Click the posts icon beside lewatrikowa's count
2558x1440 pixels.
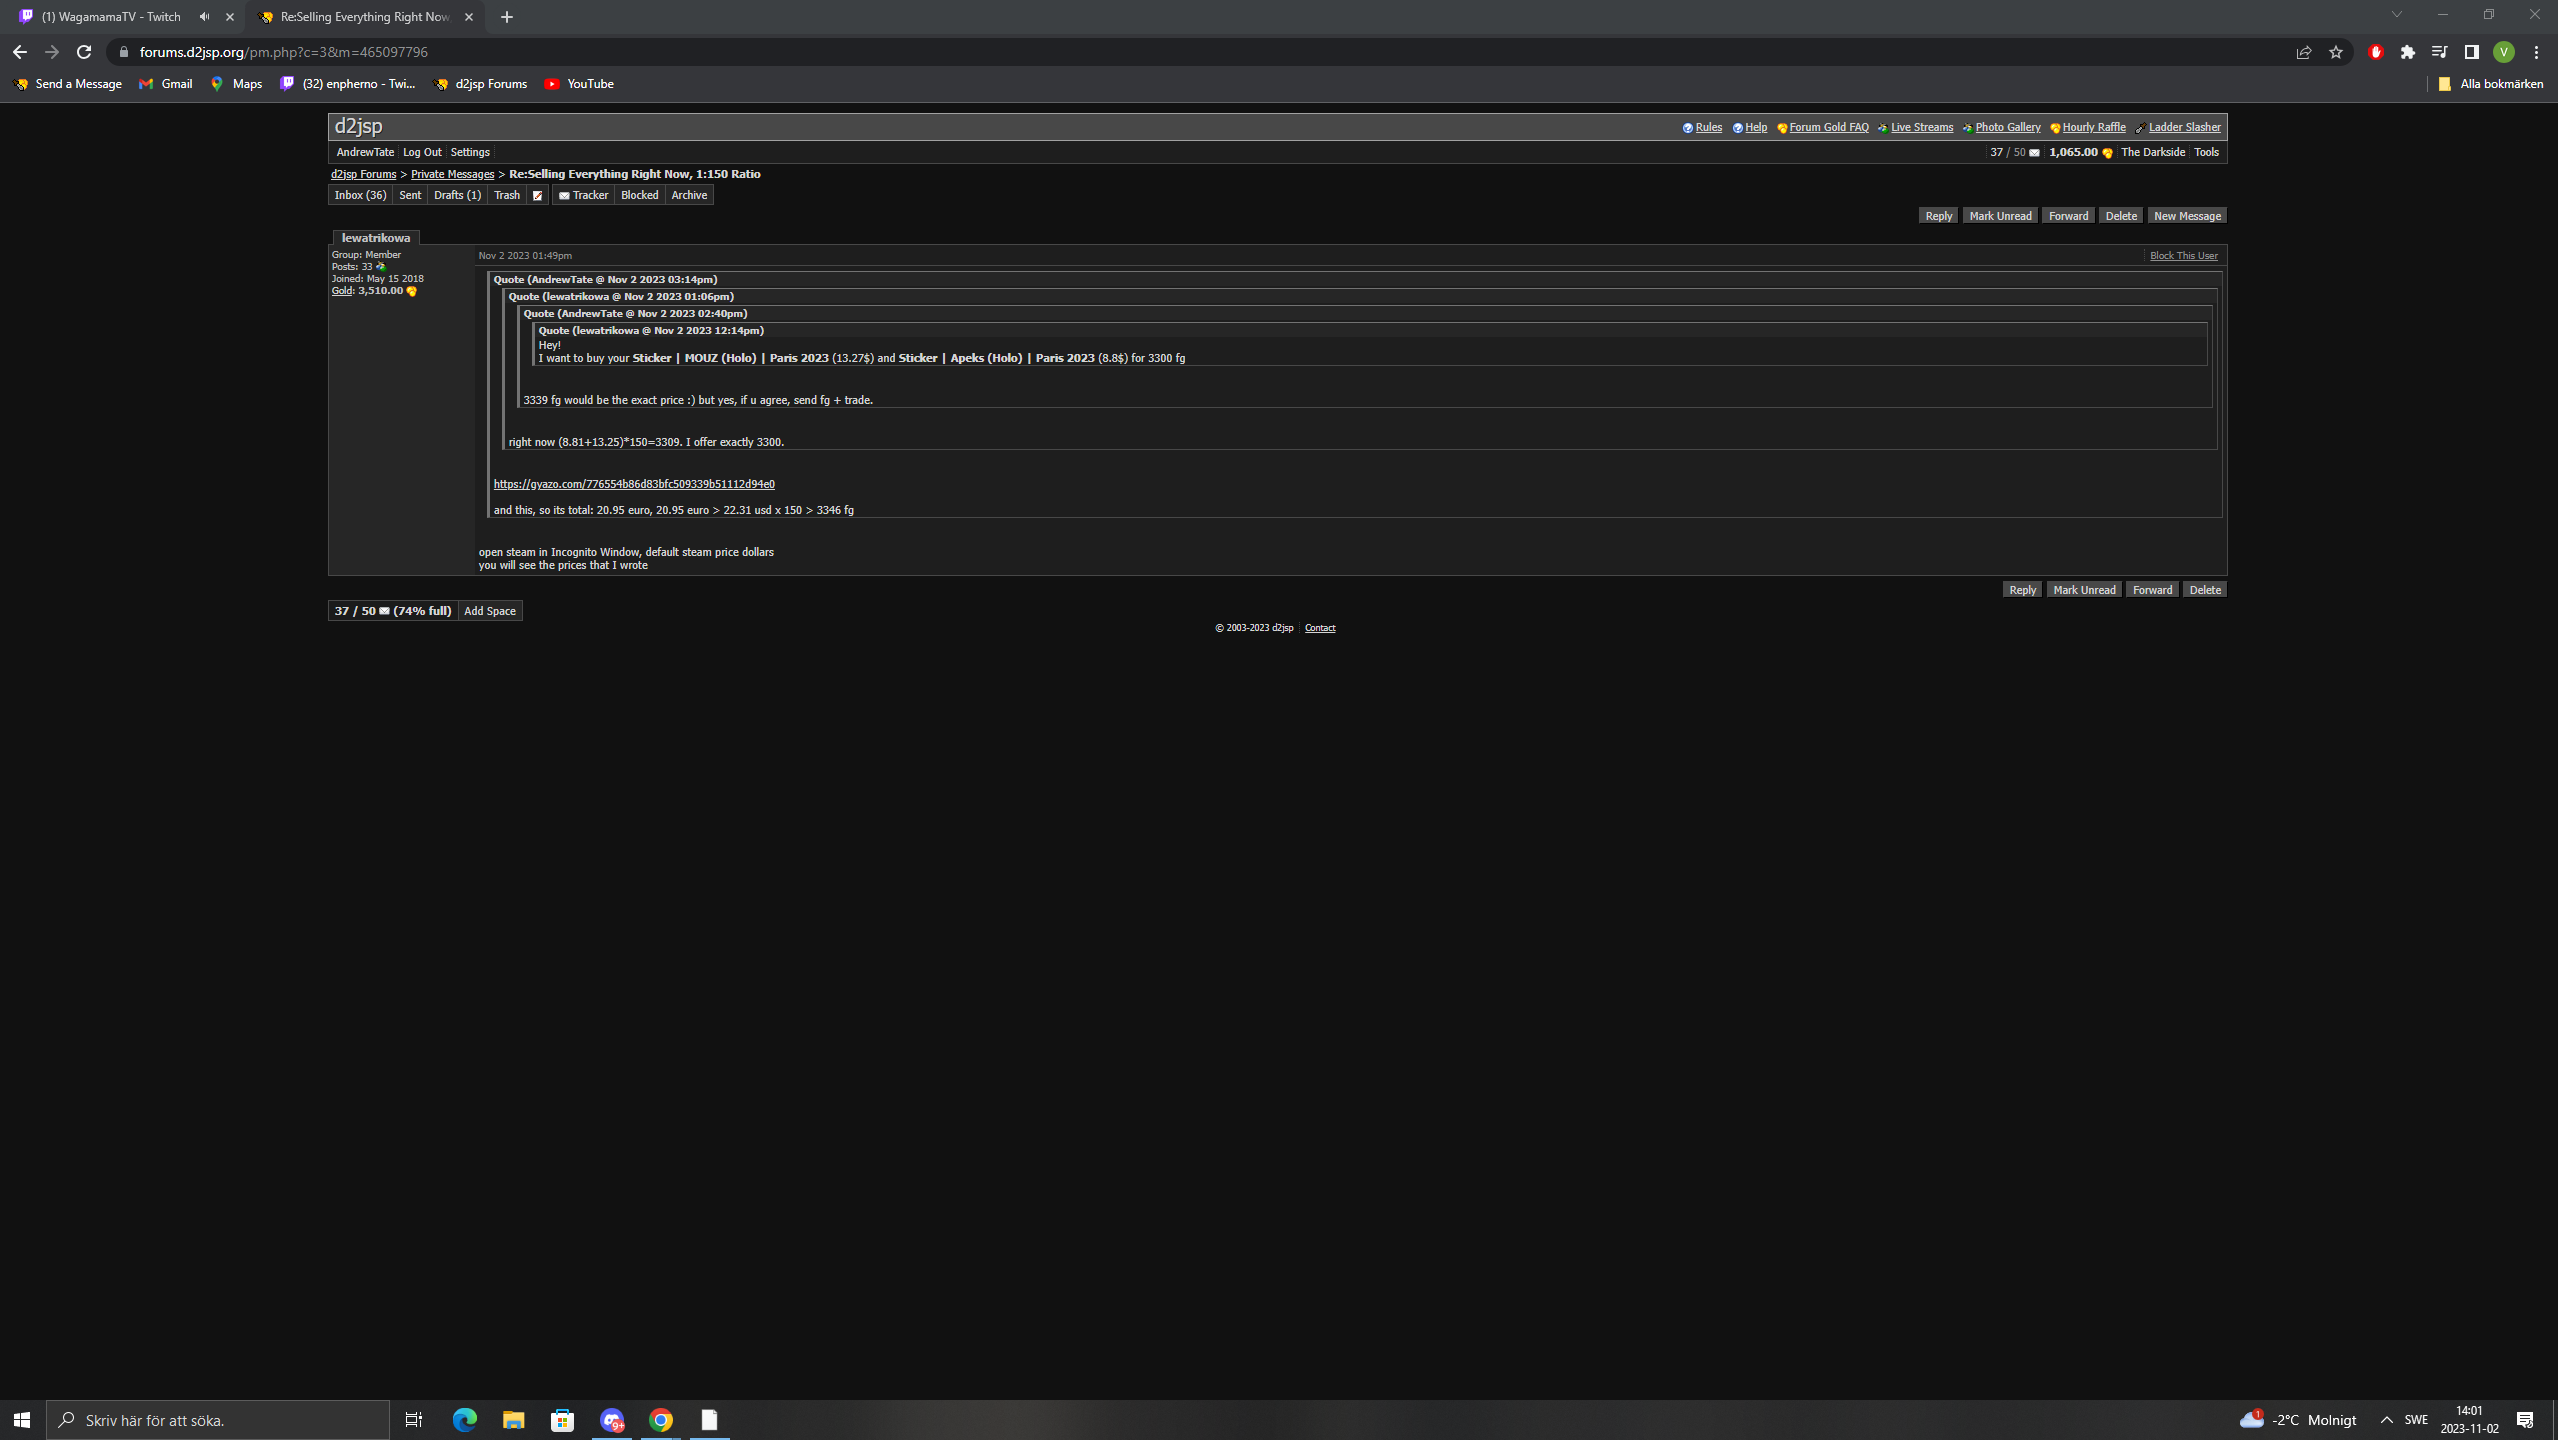click(380, 267)
